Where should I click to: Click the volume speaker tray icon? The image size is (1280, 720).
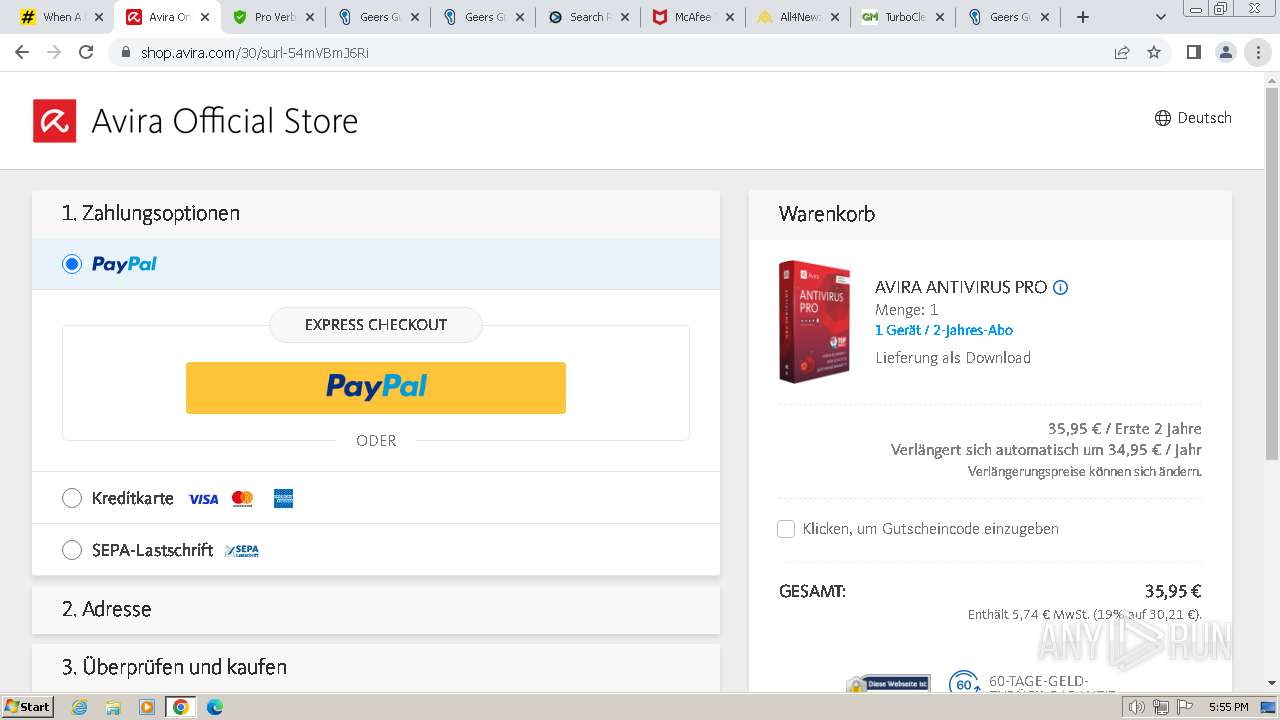pyautogui.click(x=1137, y=707)
